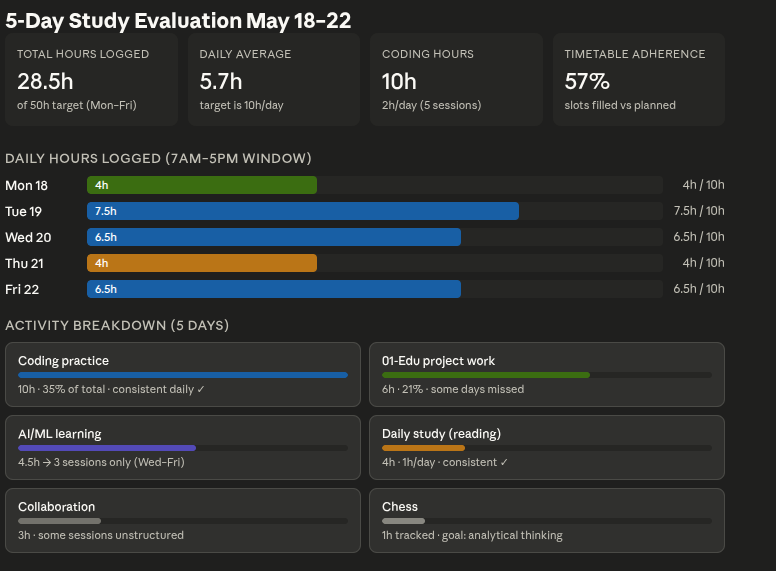Click the blue Tue 19 7.5h bar

coord(303,211)
